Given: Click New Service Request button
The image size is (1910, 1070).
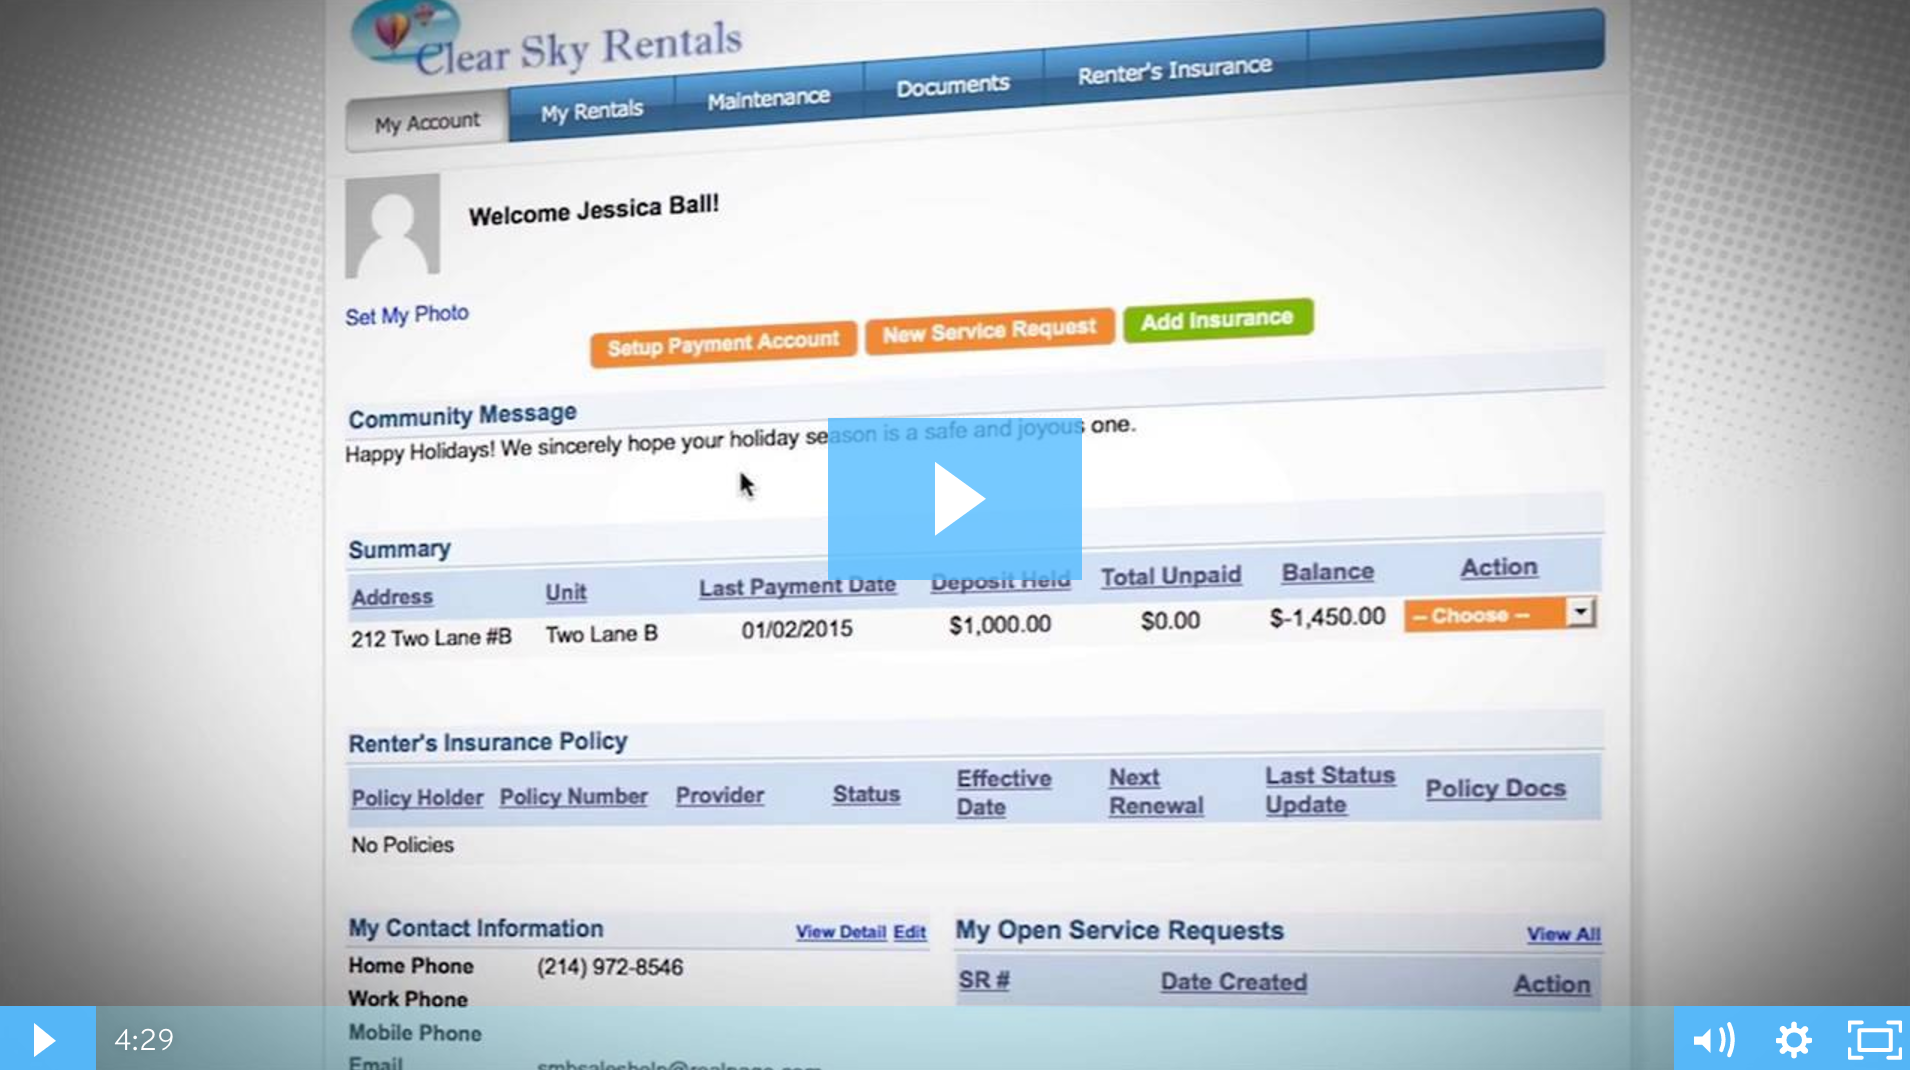Looking at the screenshot, I should (989, 331).
